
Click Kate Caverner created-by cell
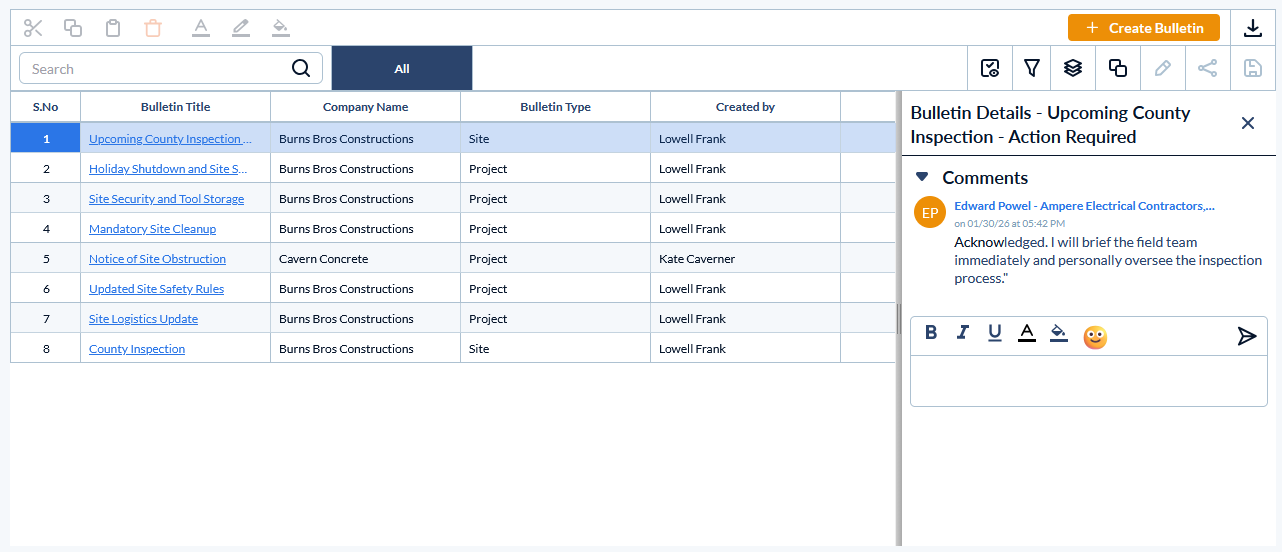[746, 259]
